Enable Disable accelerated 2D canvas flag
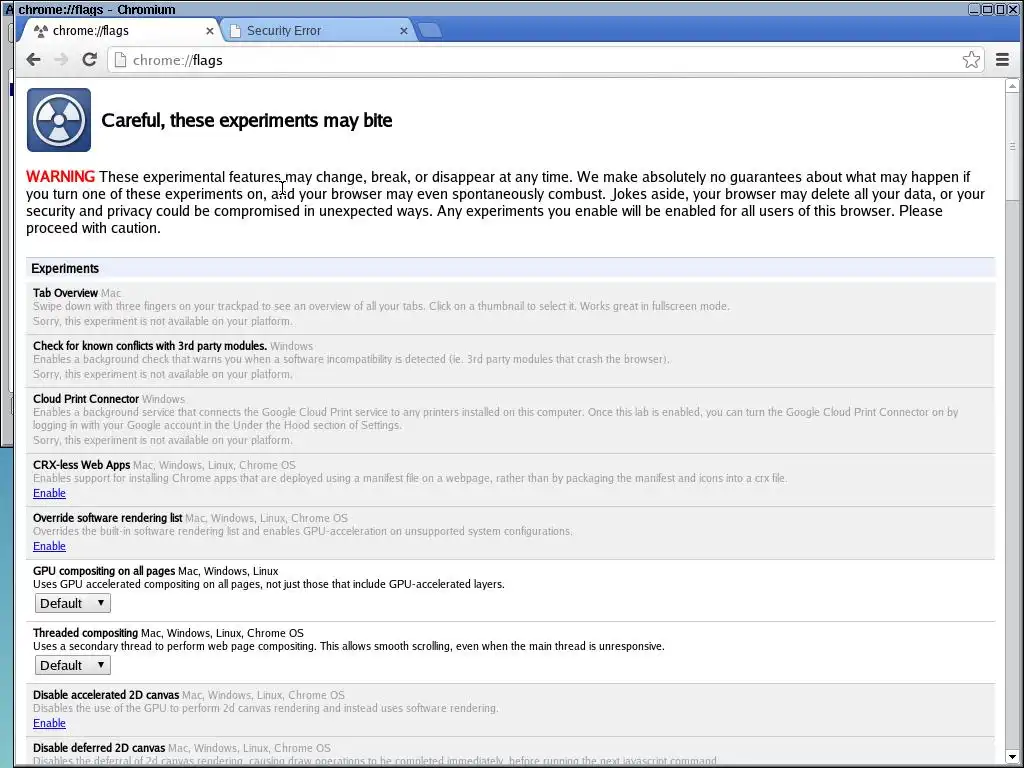The image size is (1024, 768). (50, 723)
